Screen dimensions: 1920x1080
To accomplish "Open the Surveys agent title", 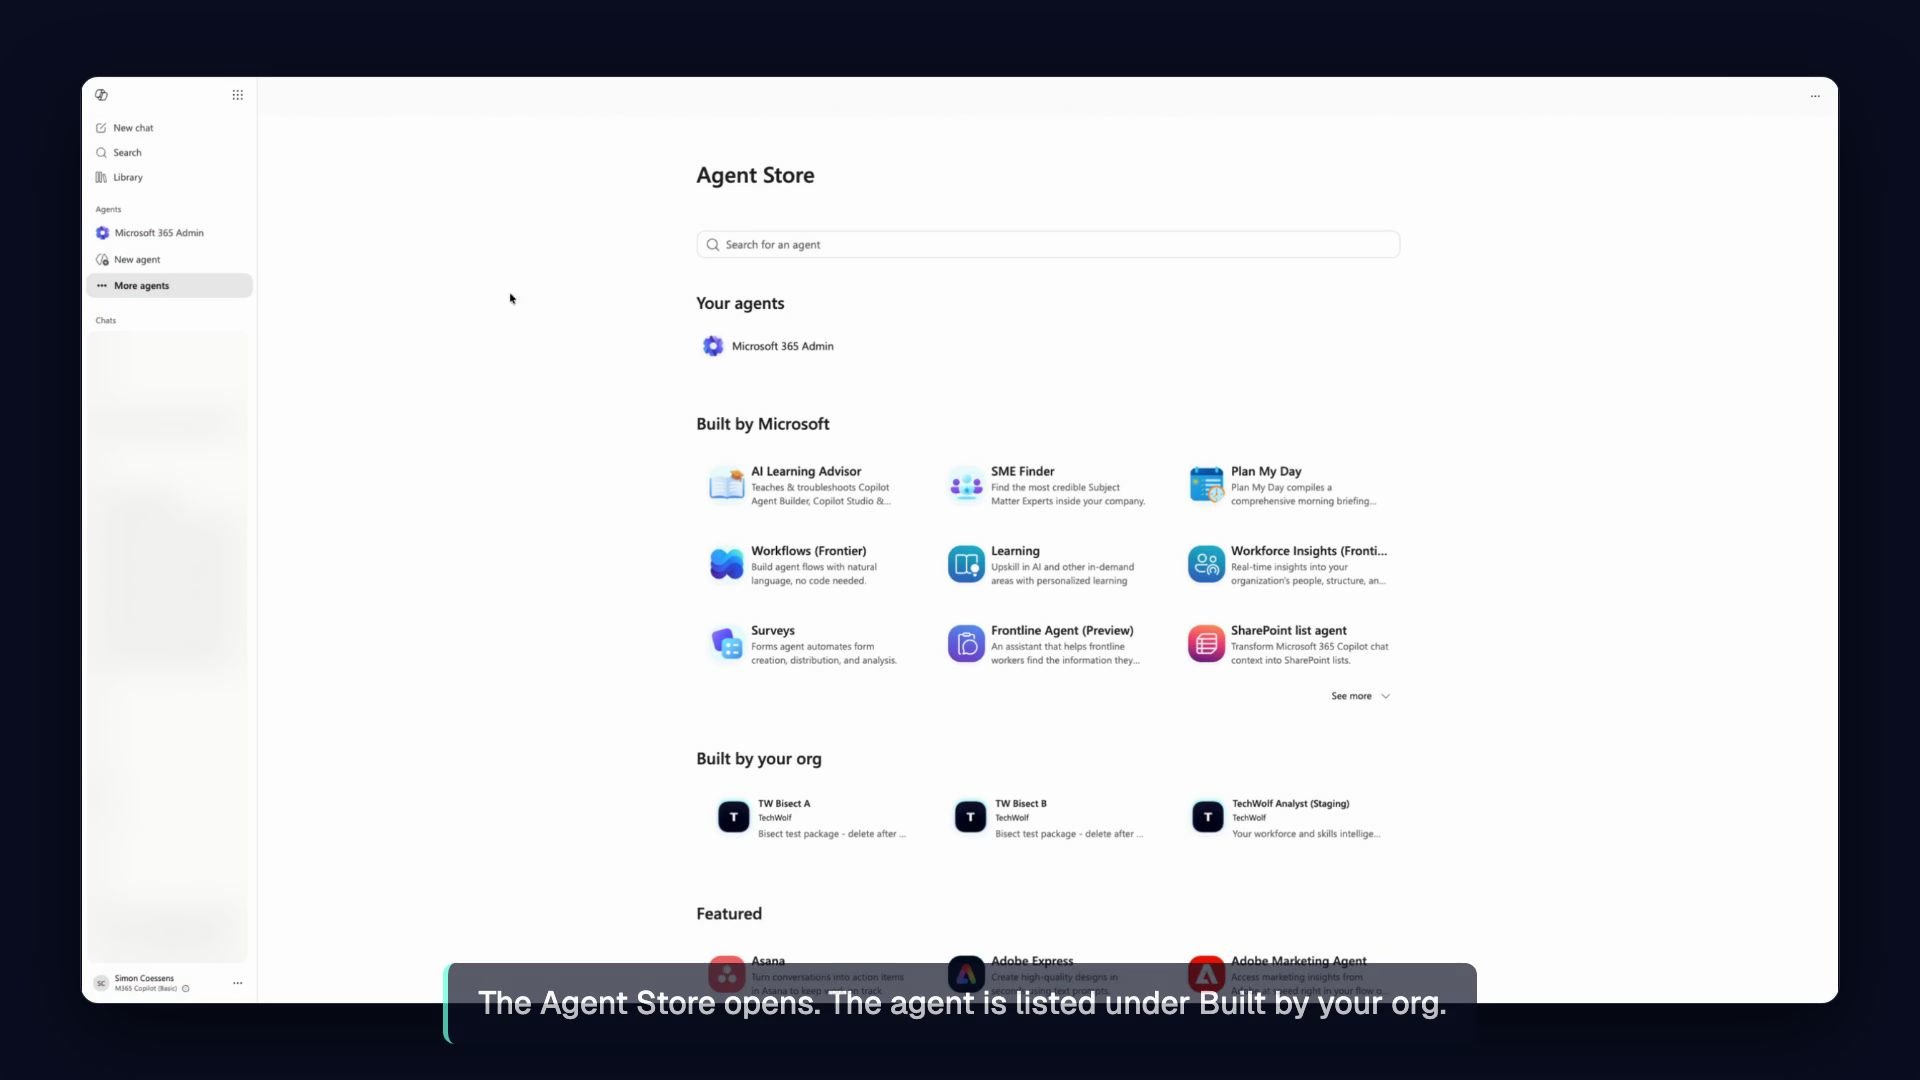I will 773,631.
